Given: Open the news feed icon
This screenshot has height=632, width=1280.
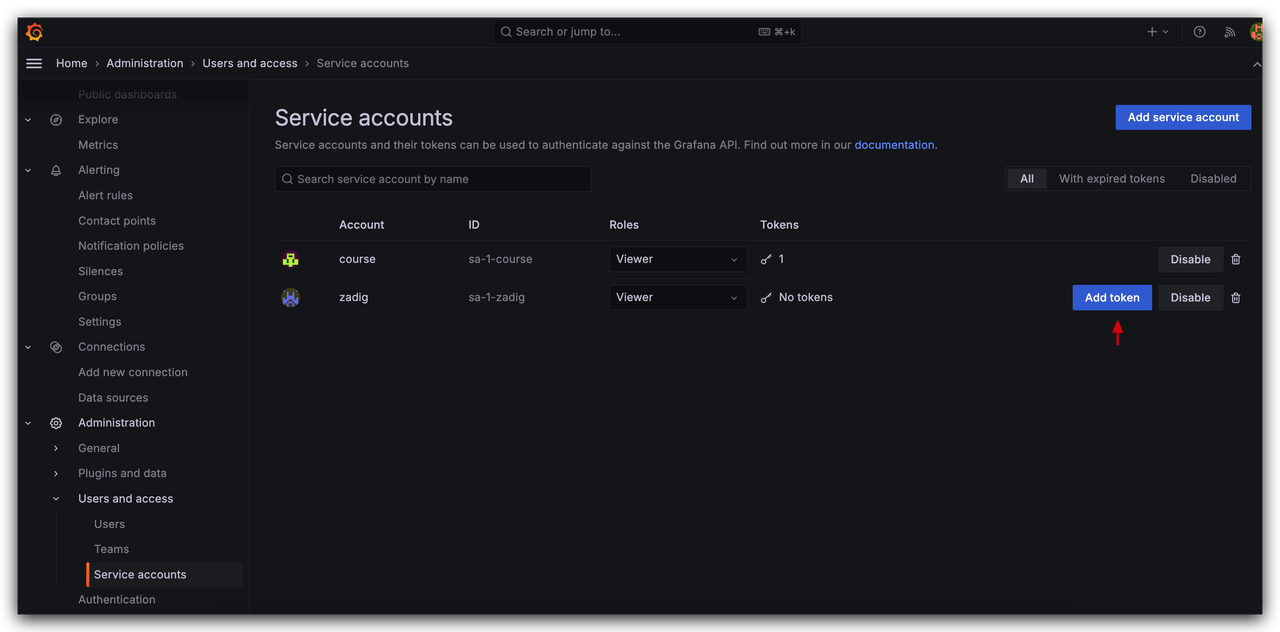Looking at the screenshot, I should tap(1229, 32).
